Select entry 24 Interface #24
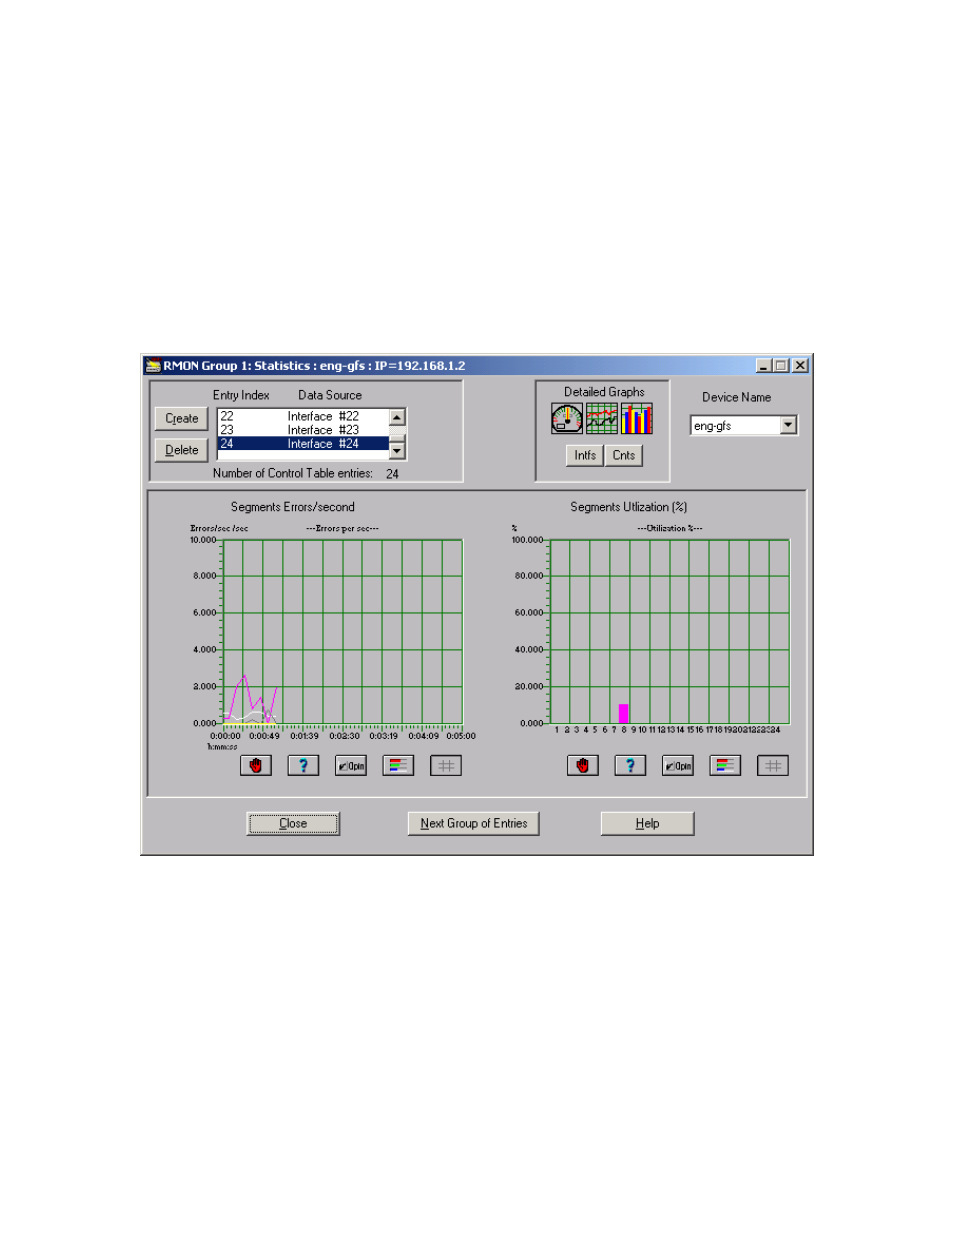Screen dimensions: 954x1235 point(303,444)
